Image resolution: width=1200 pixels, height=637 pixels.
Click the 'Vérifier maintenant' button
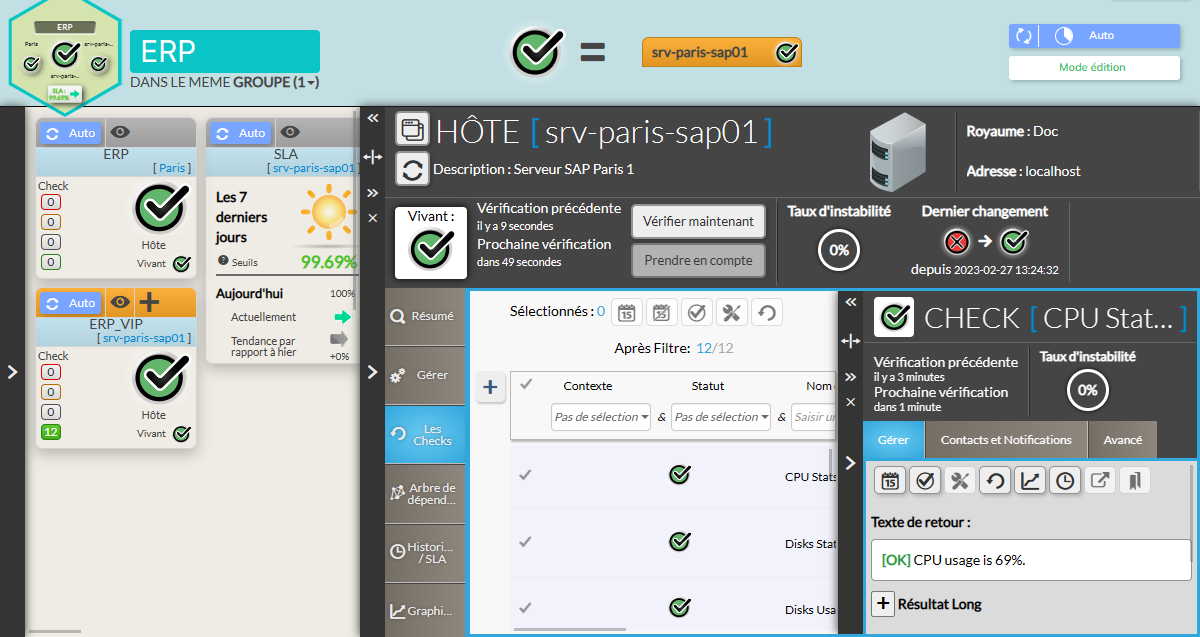698,221
